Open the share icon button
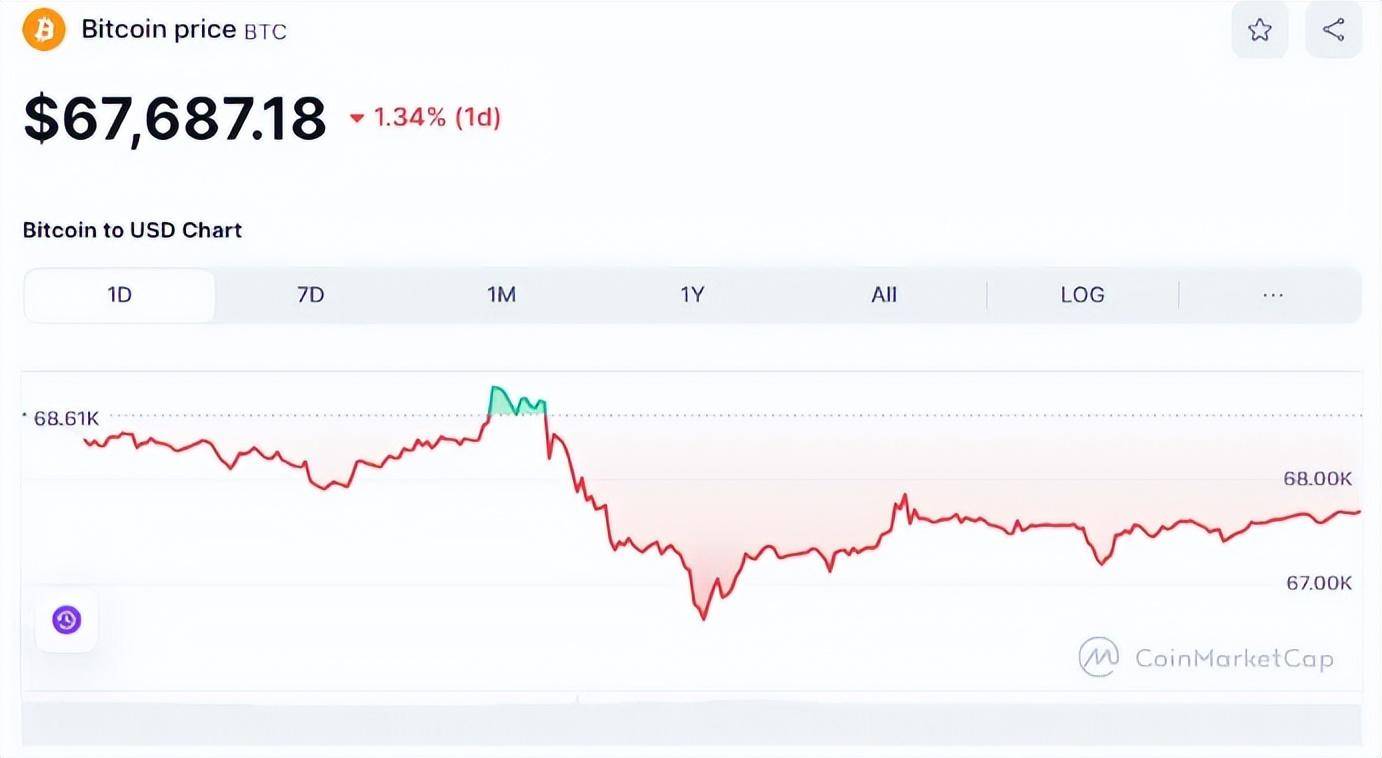Image resolution: width=1382 pixels, height=758 pixels. 1333,30
